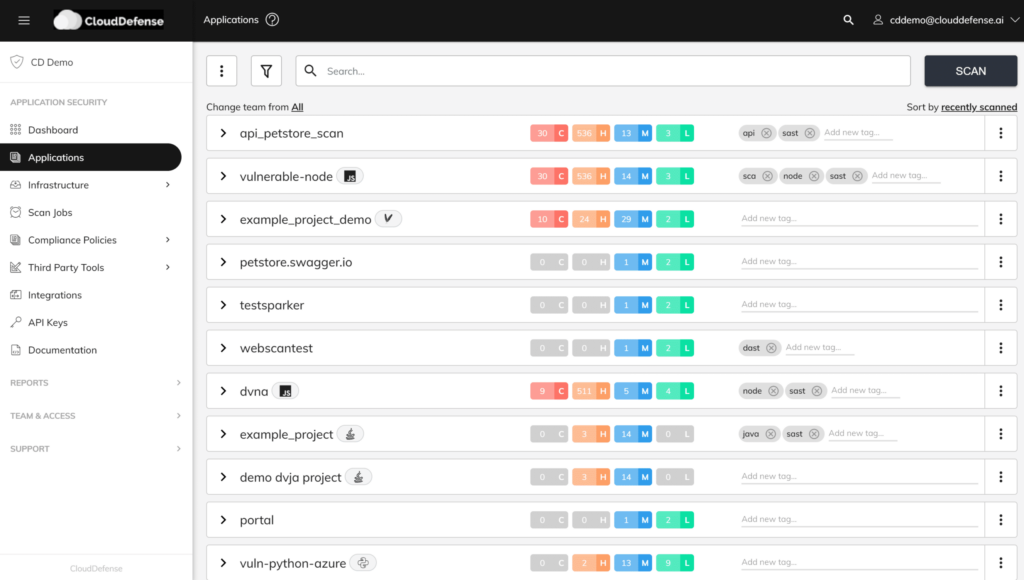
Task: Open vulnerable-node row options menu
Action: point(1000,176)
